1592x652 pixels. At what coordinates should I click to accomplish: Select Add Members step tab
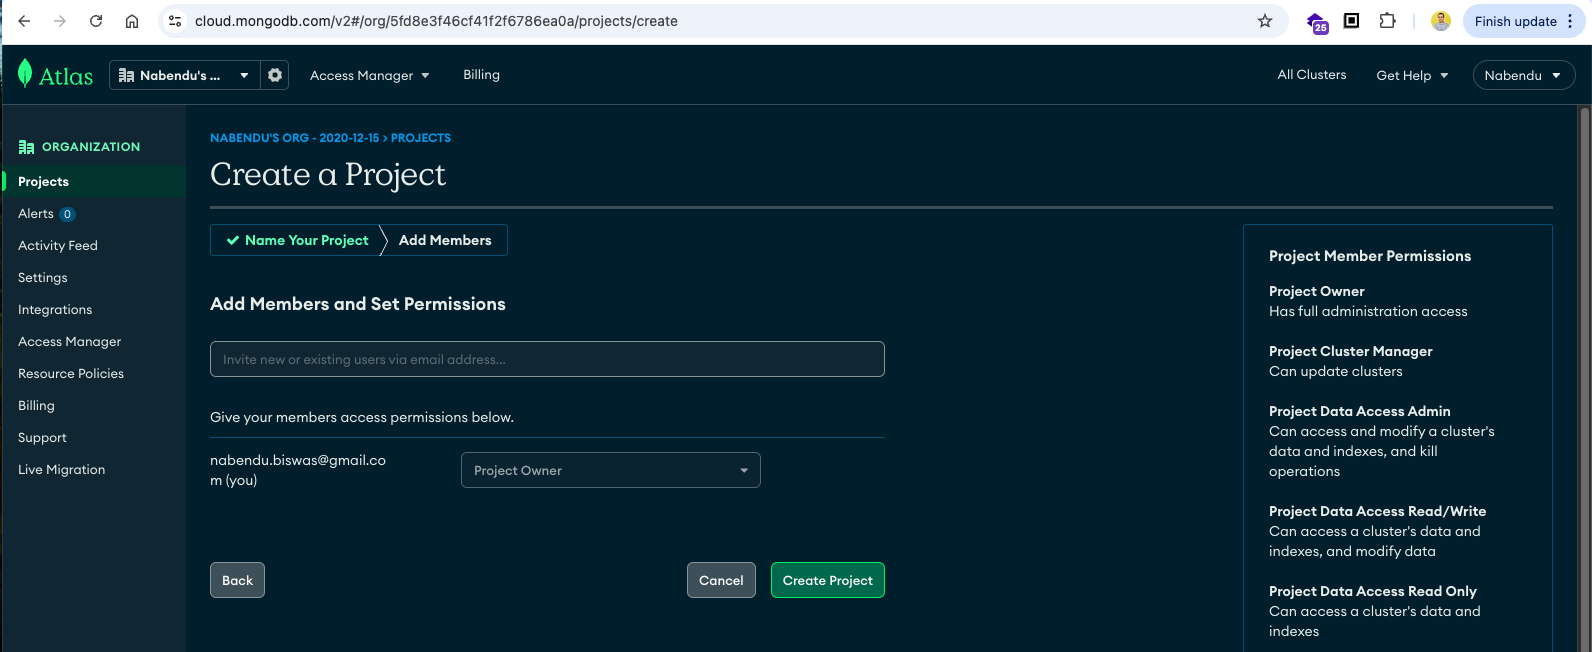pos(445,240)
